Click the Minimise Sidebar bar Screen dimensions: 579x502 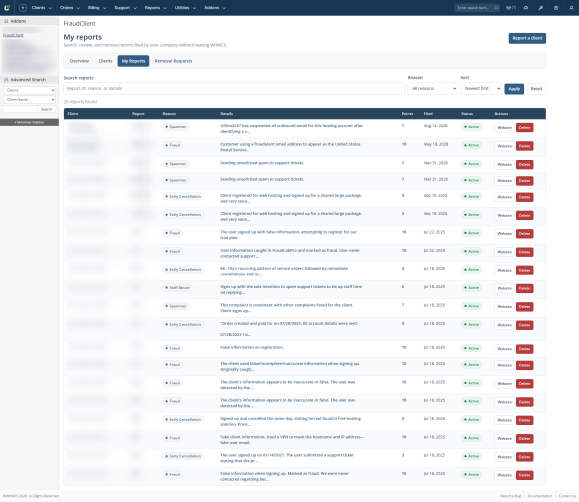click(30, 122)
